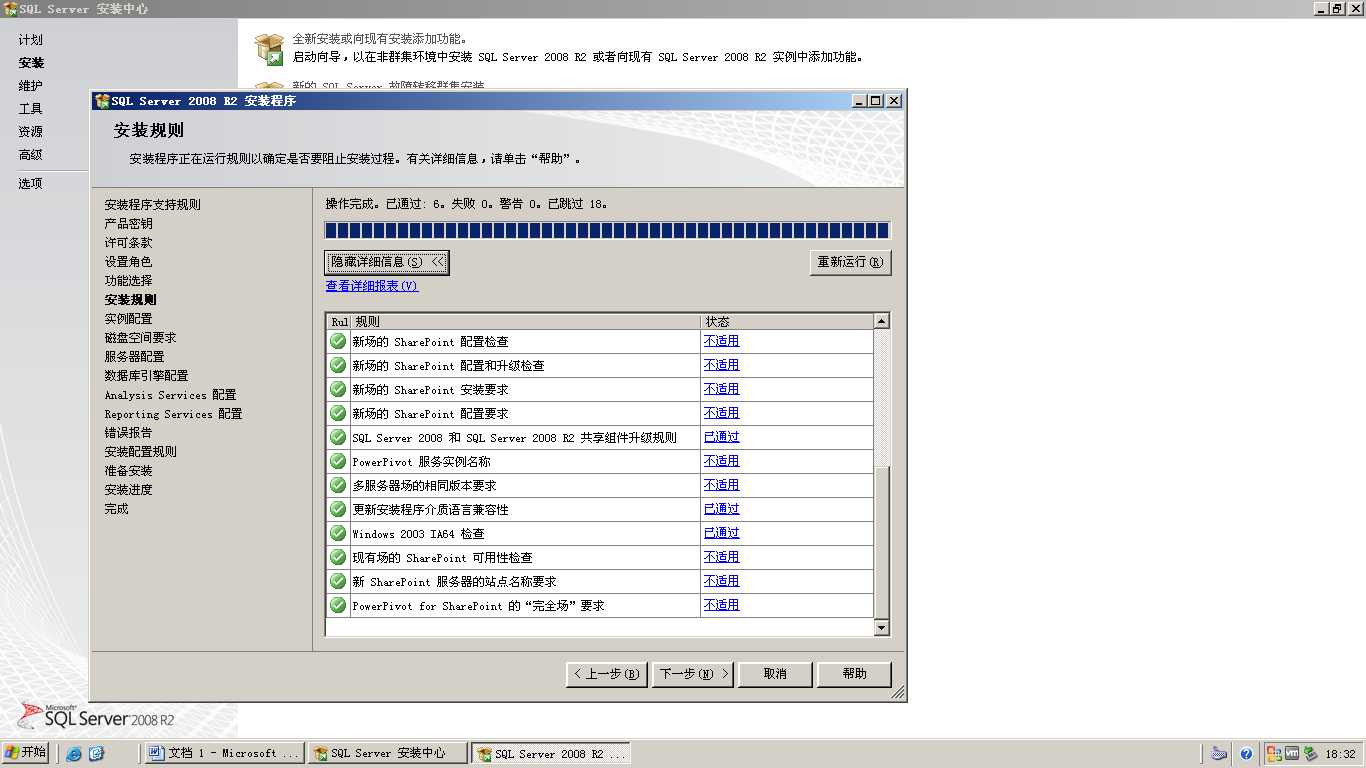The width and height of the screenshot is (1366, 768).
Task: Click green check icon for 新场的 SharePoint 安装要求
Action: 338,389
